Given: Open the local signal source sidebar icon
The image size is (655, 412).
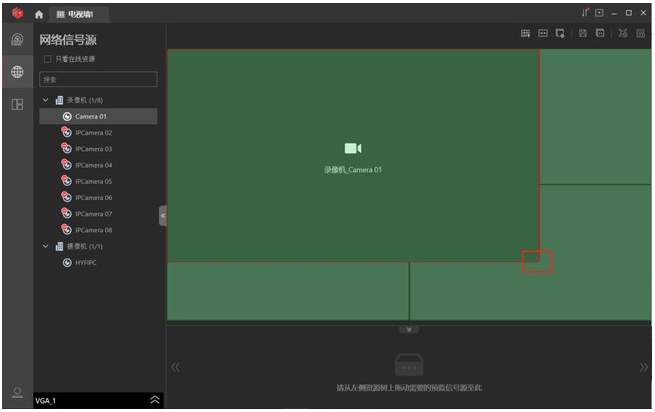Looking at the screenshot, I should pos(17,40).
